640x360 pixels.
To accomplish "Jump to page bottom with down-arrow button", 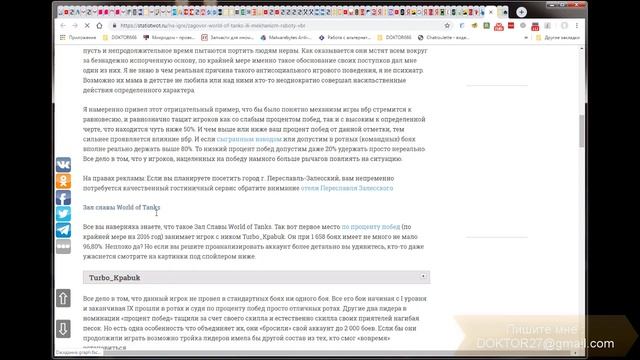I will click(63, 329).
